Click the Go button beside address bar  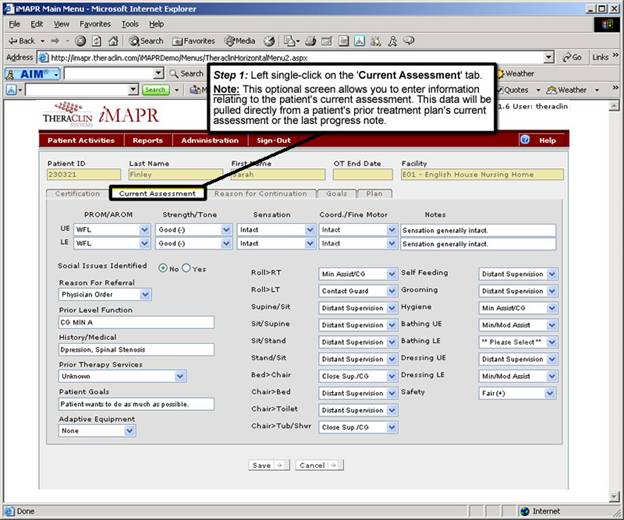tap(573, 57)
